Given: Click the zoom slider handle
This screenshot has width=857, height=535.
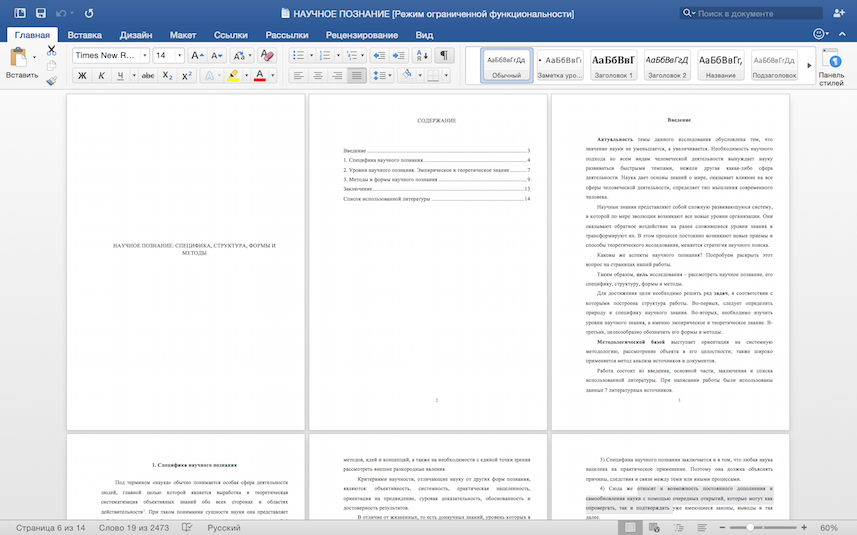Looking at the screenshot, I should (750, 527).
